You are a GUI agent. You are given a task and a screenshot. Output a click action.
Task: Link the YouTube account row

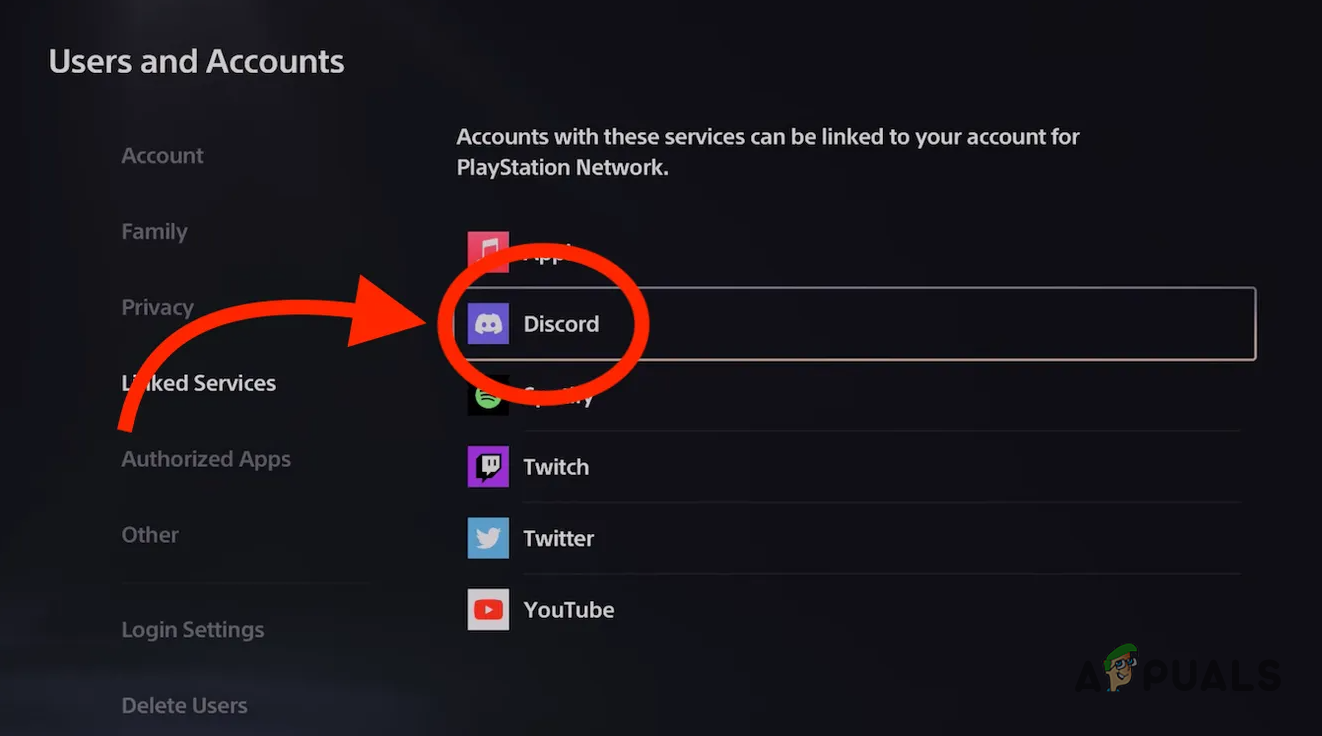coord(850,609)
